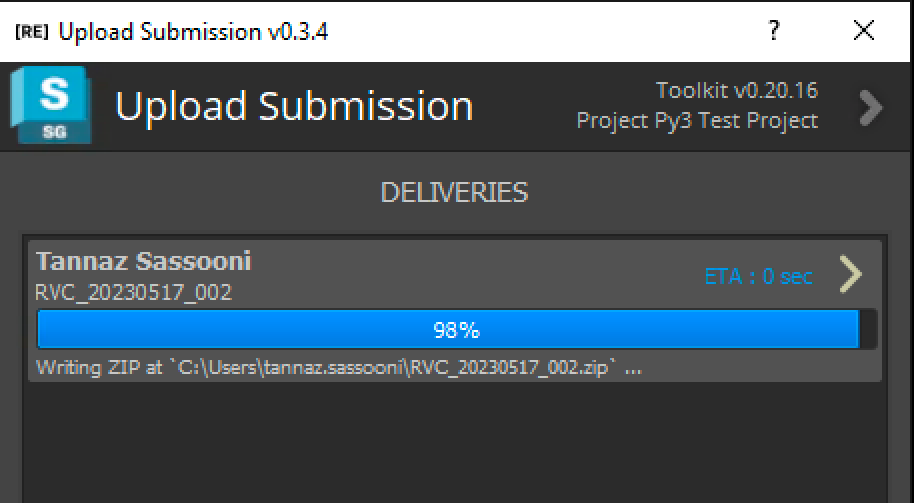Click the empty deliveries list area
Viewport: 914px width, 503px height.
(x=455, y=443)
